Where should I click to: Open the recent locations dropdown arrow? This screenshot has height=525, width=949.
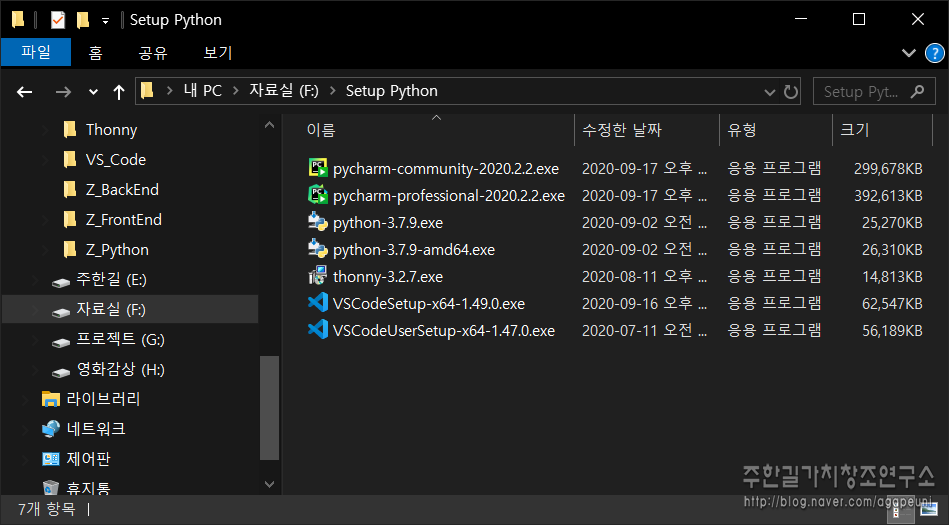pos(93,92)
